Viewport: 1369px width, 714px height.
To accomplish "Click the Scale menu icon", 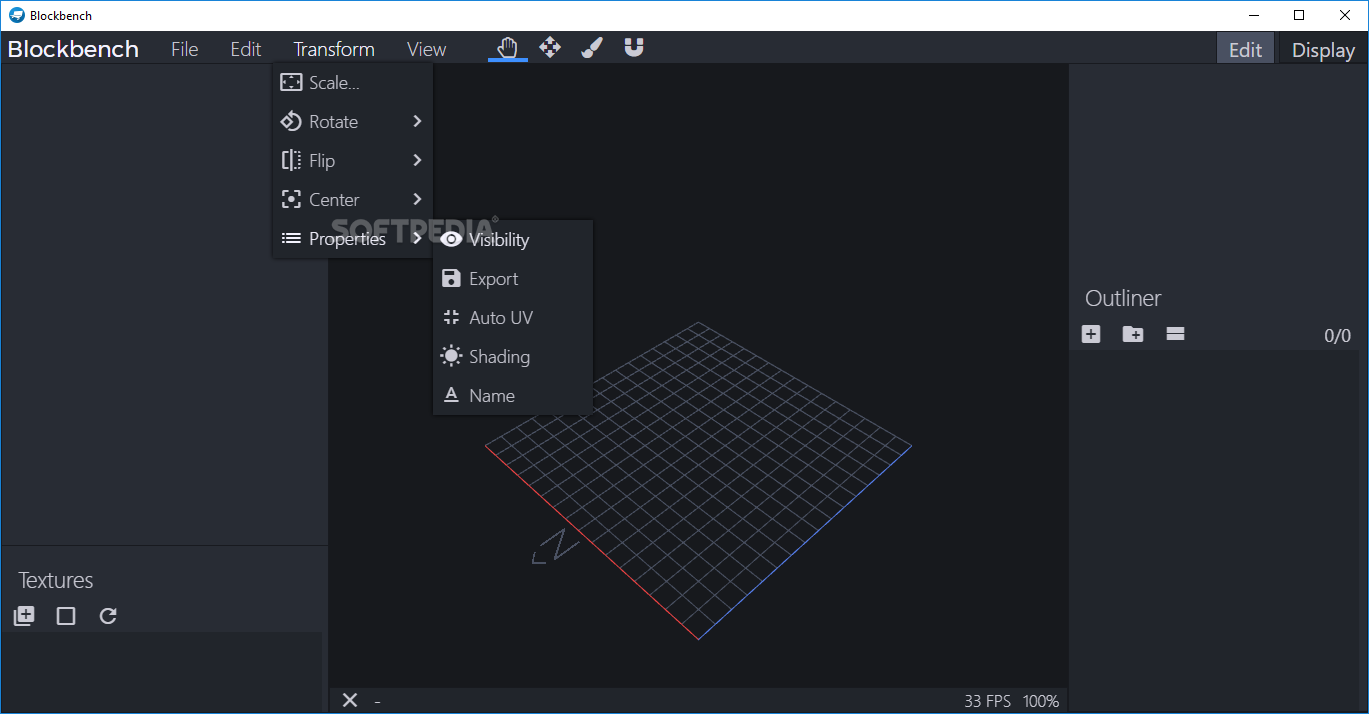I will 291,83.
